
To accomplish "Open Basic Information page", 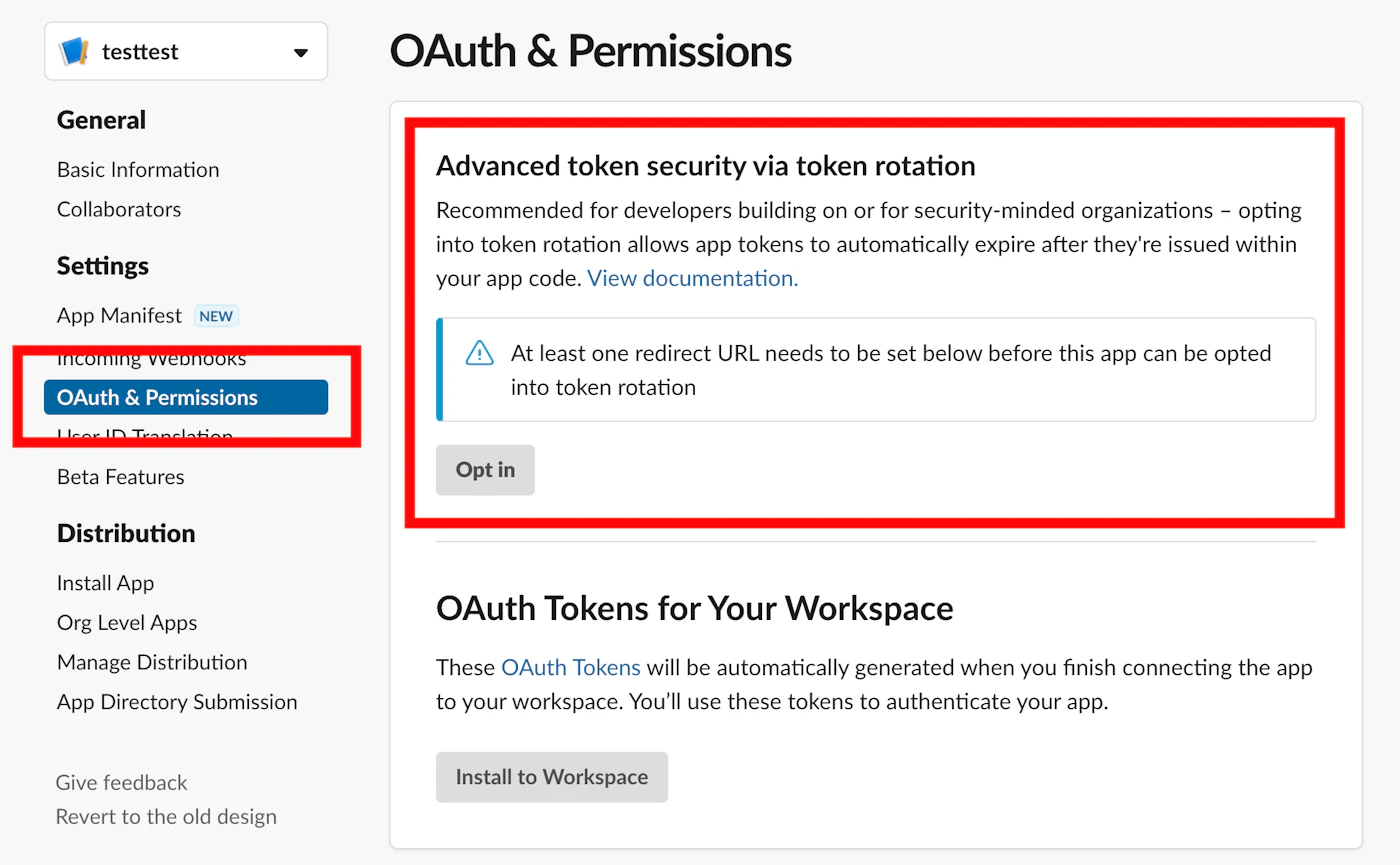I will click(x=138, y=170).
